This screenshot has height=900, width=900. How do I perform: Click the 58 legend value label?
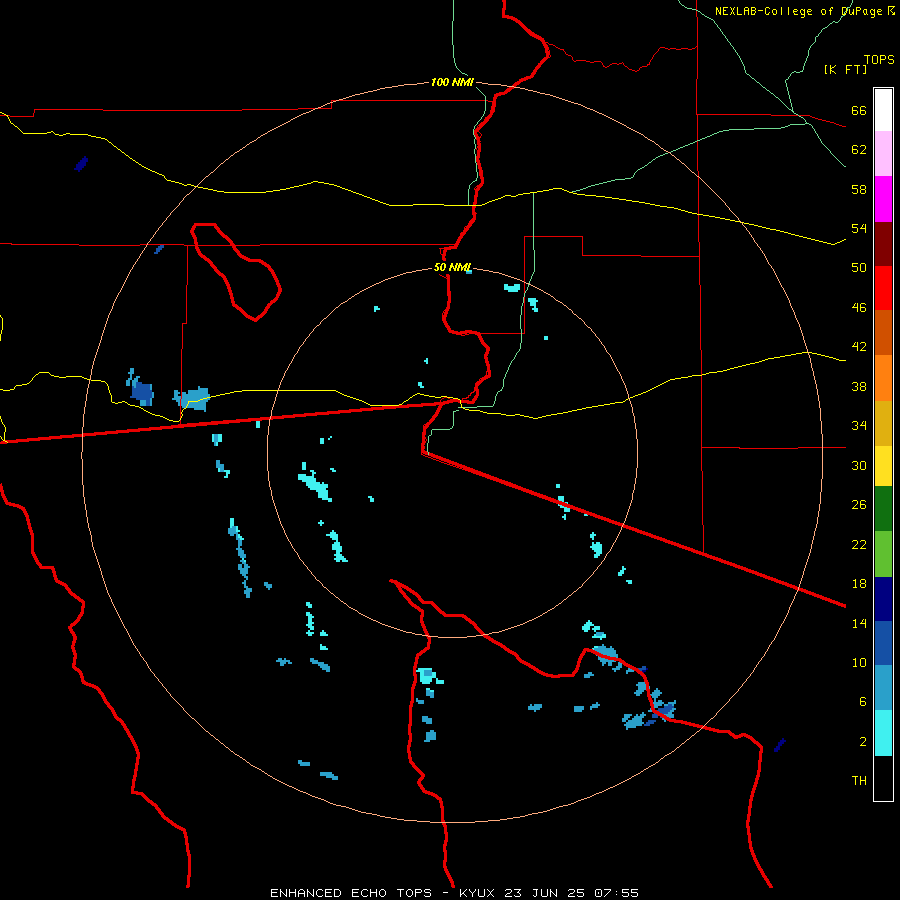click(859, 189)
